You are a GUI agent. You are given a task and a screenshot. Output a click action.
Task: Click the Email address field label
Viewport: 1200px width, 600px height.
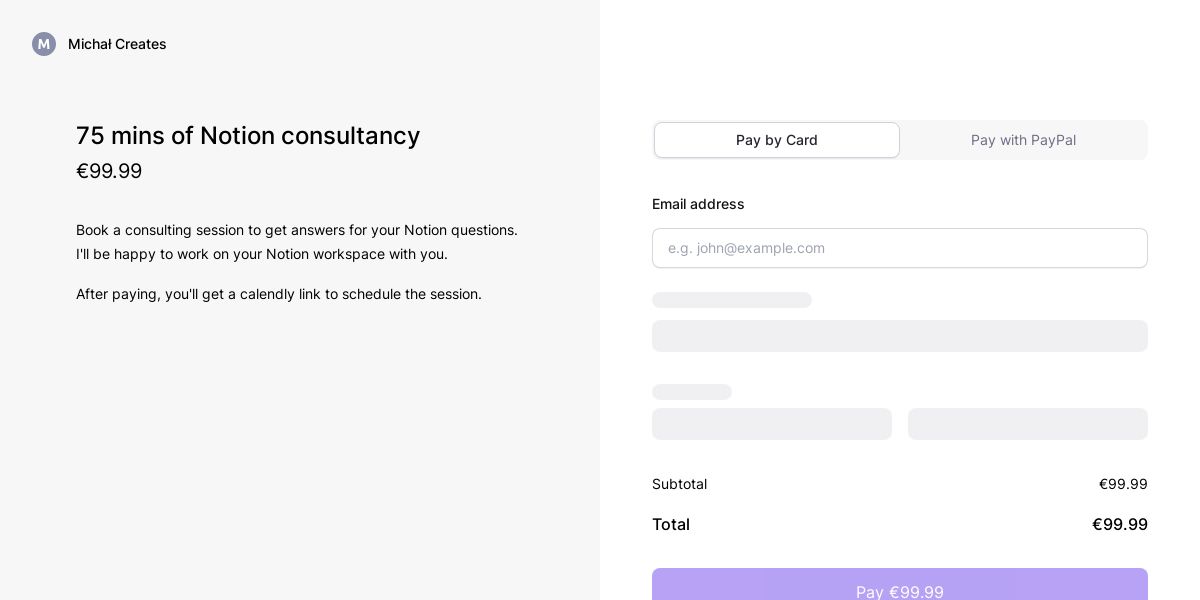pos(698,204)
